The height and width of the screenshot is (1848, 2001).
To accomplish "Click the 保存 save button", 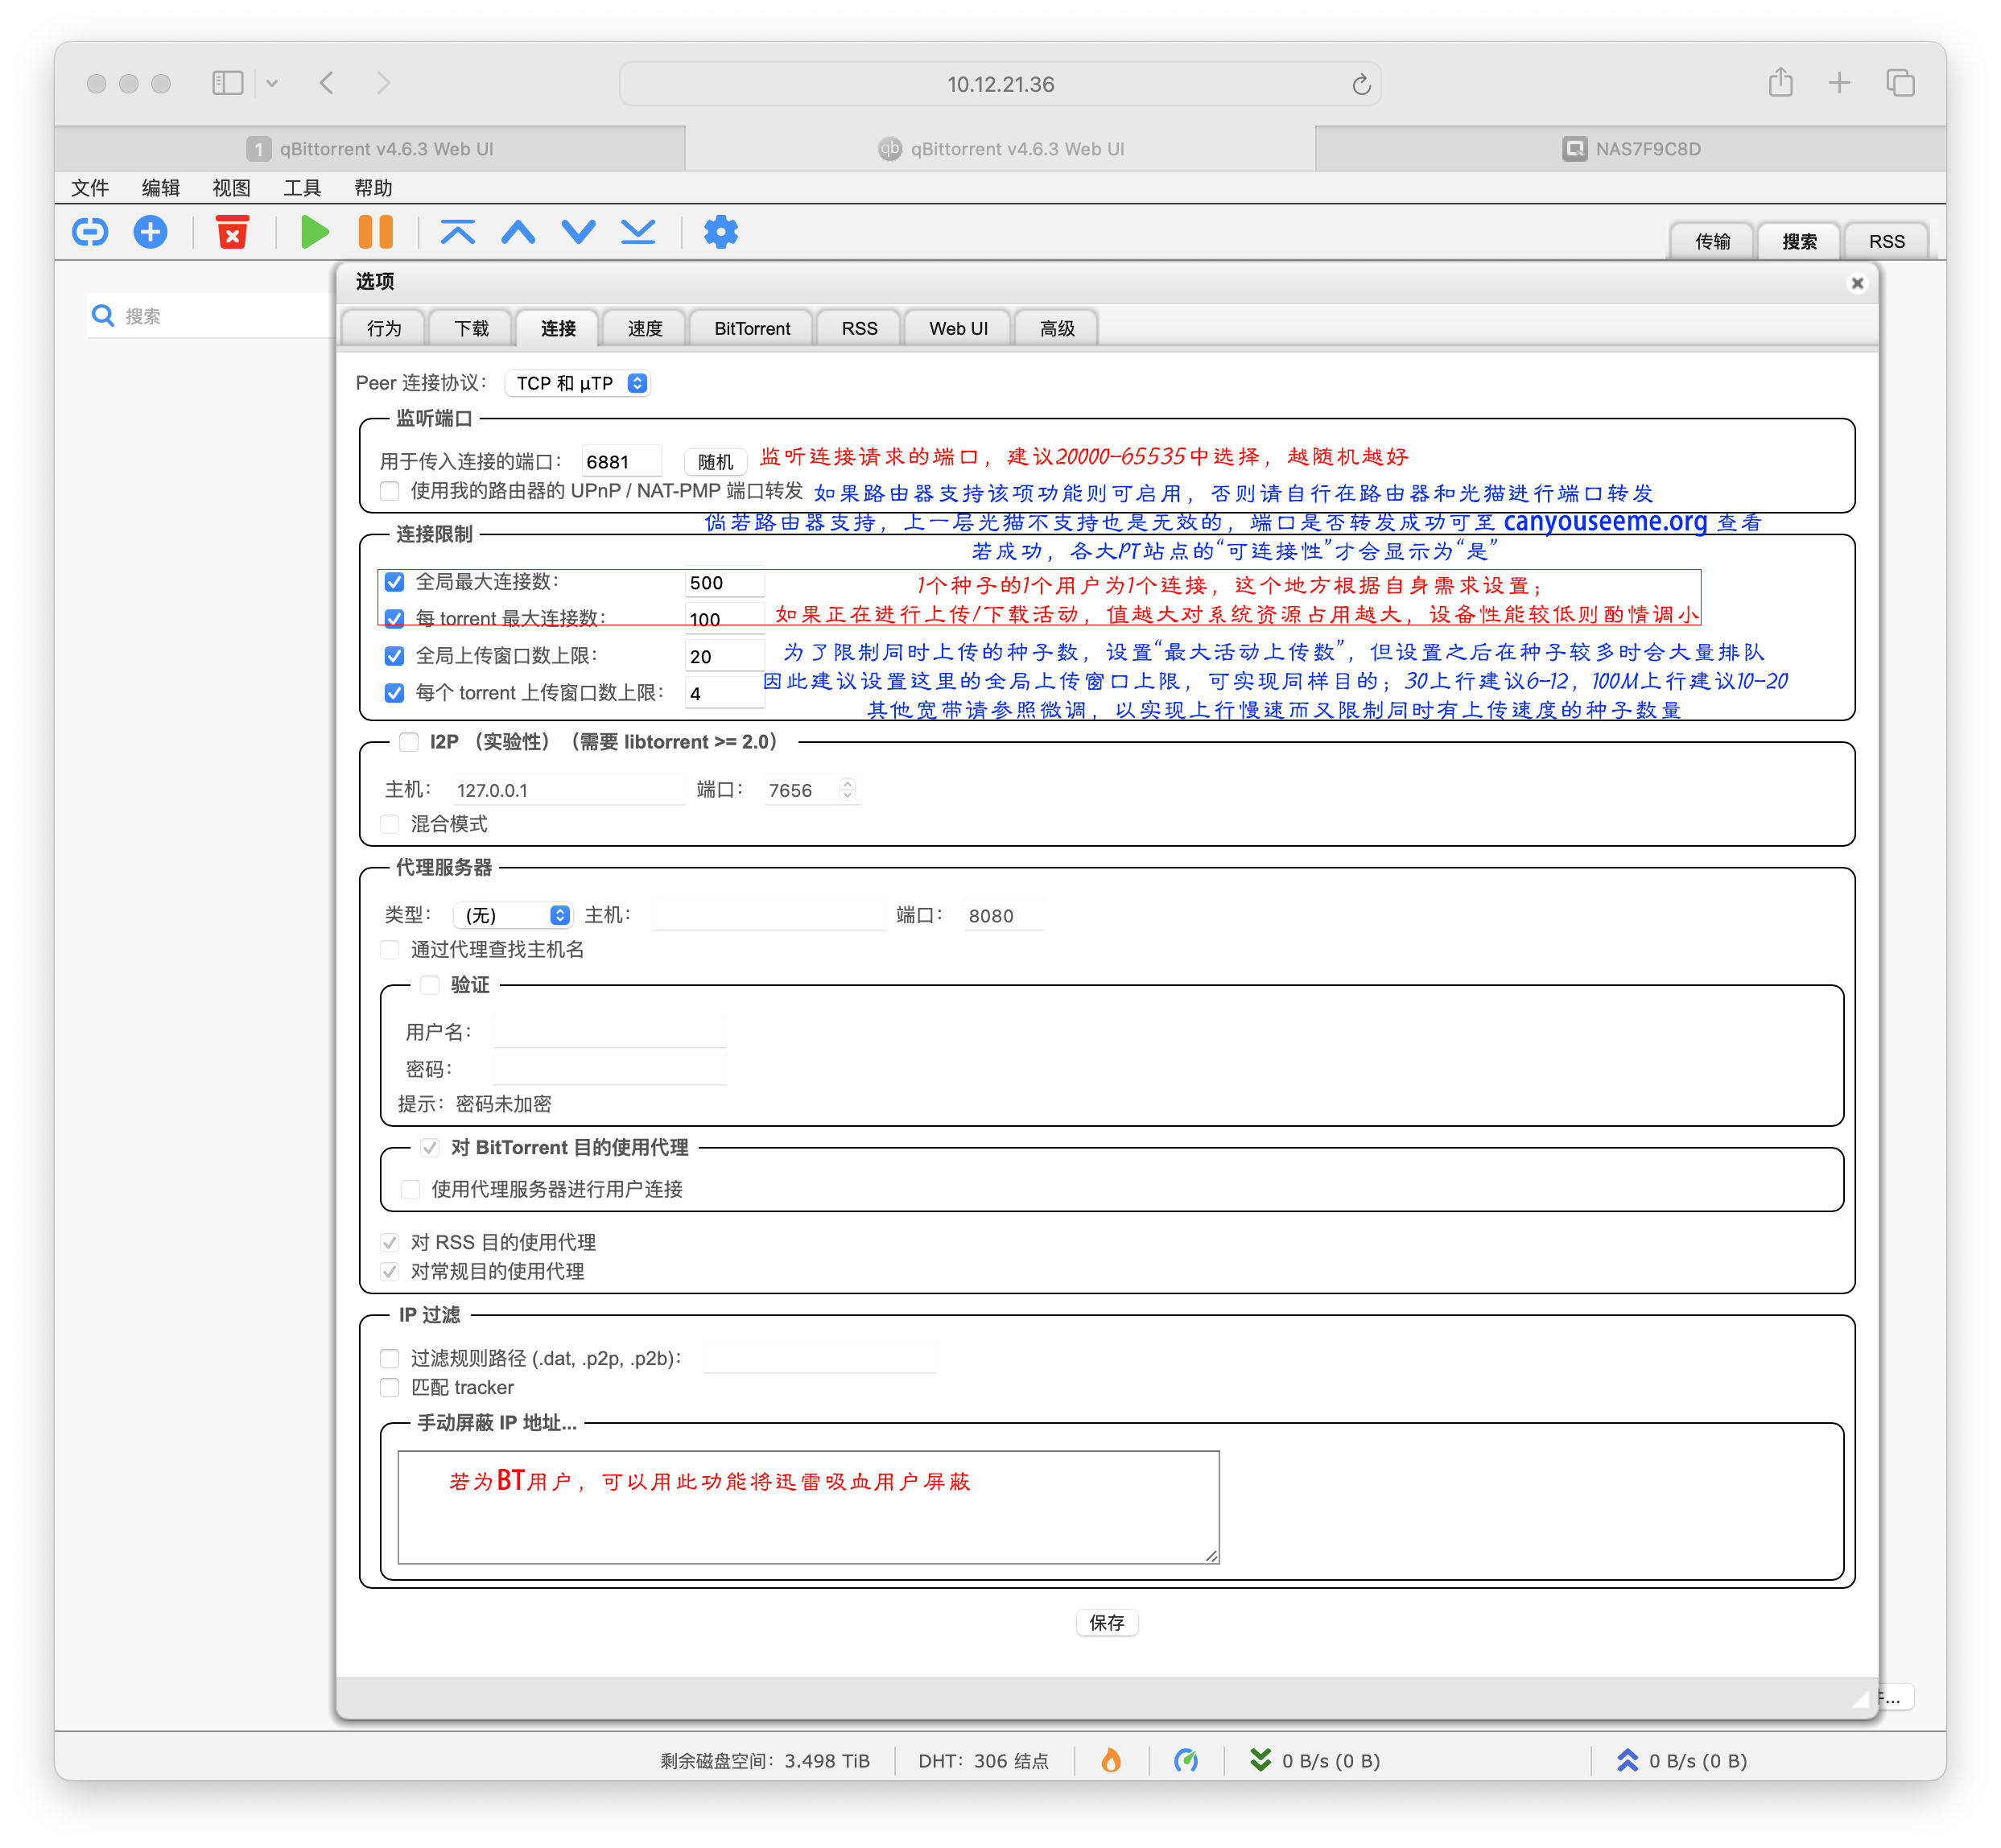I will click(1106, 1622).
